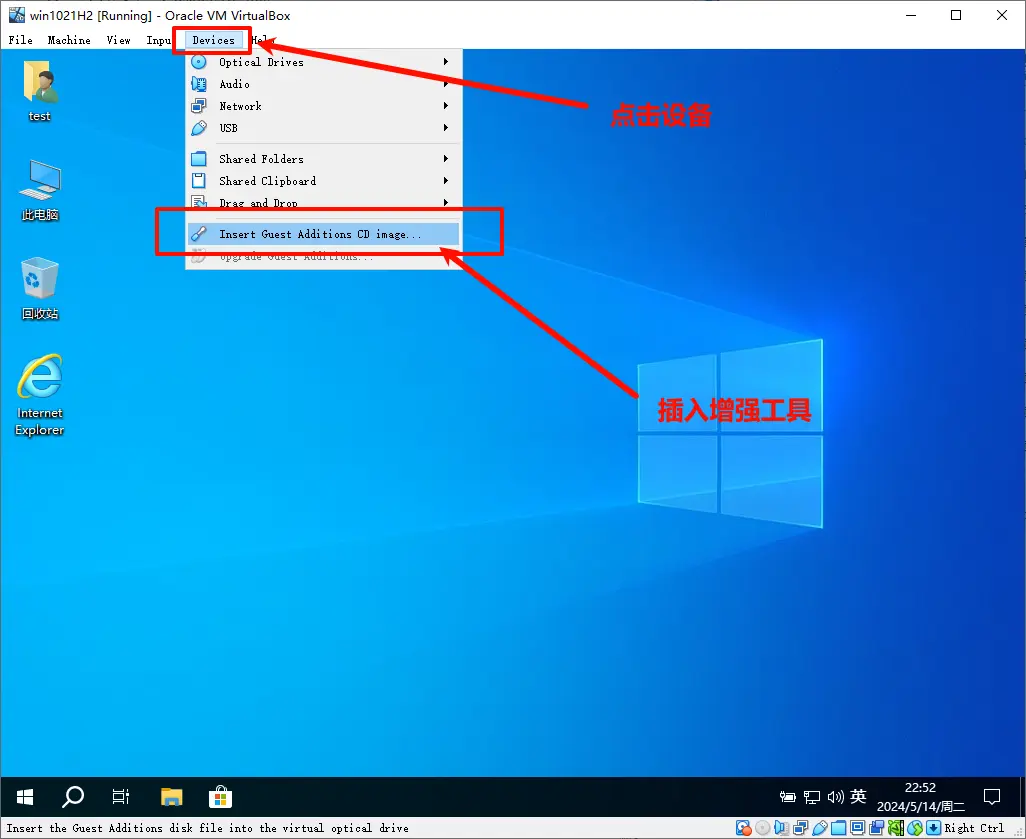The width and height of the screenshot is (1026, 839).
Task: Select the Internet Explorer desktop icon
Action: [x=40, y=395]
